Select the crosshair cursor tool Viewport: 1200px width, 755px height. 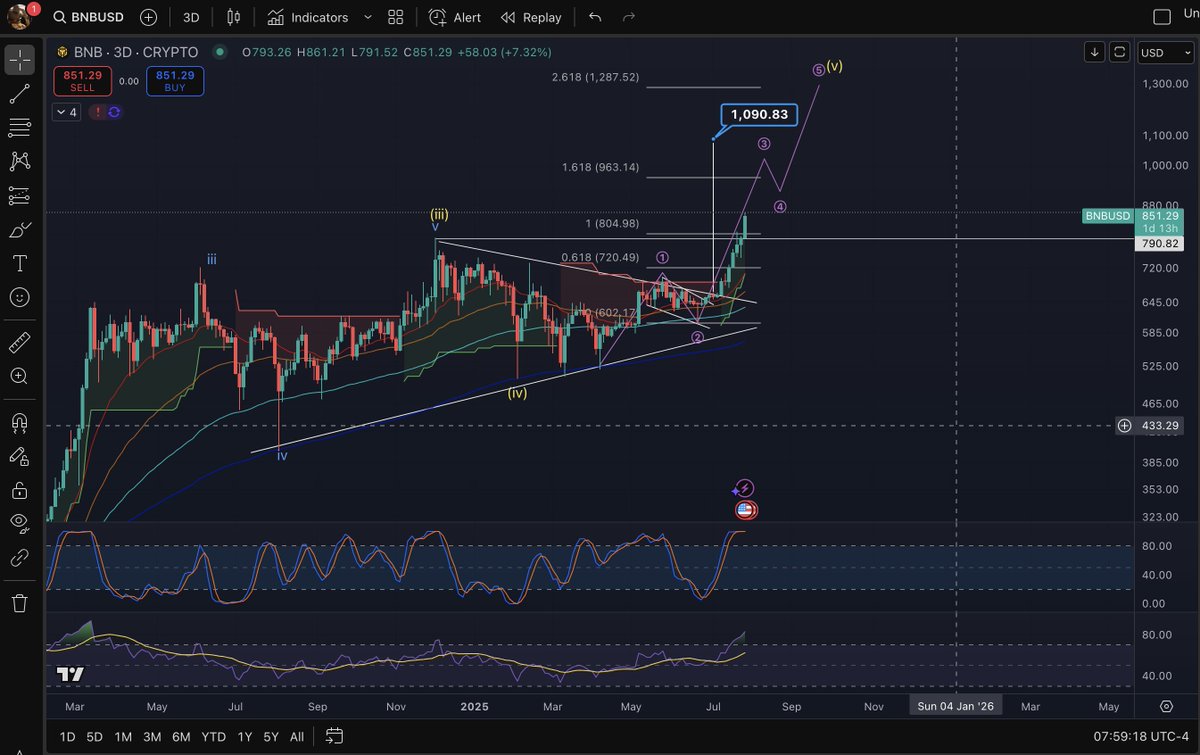point(19,60)
